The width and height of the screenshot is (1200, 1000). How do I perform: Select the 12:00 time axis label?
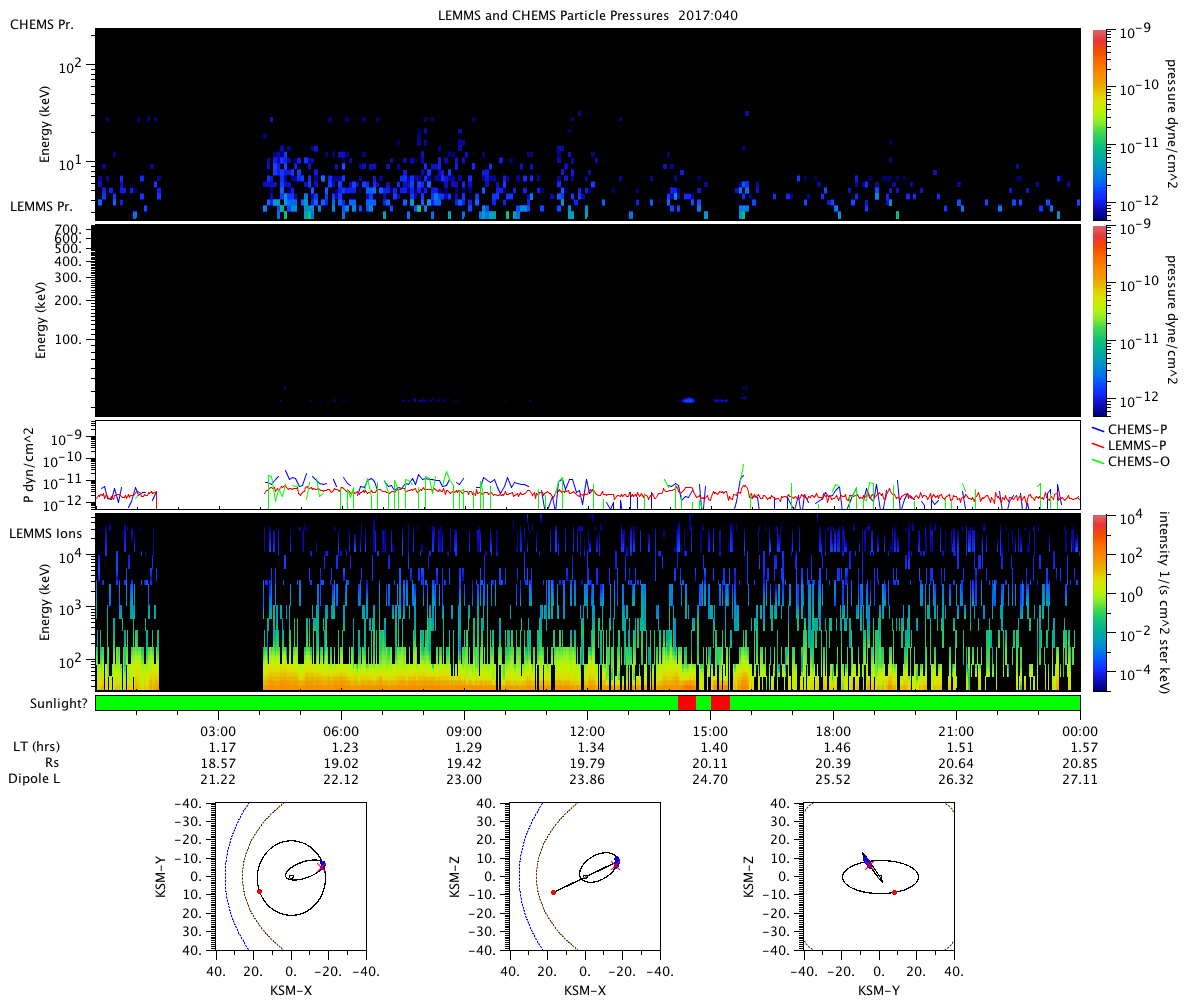587,731
